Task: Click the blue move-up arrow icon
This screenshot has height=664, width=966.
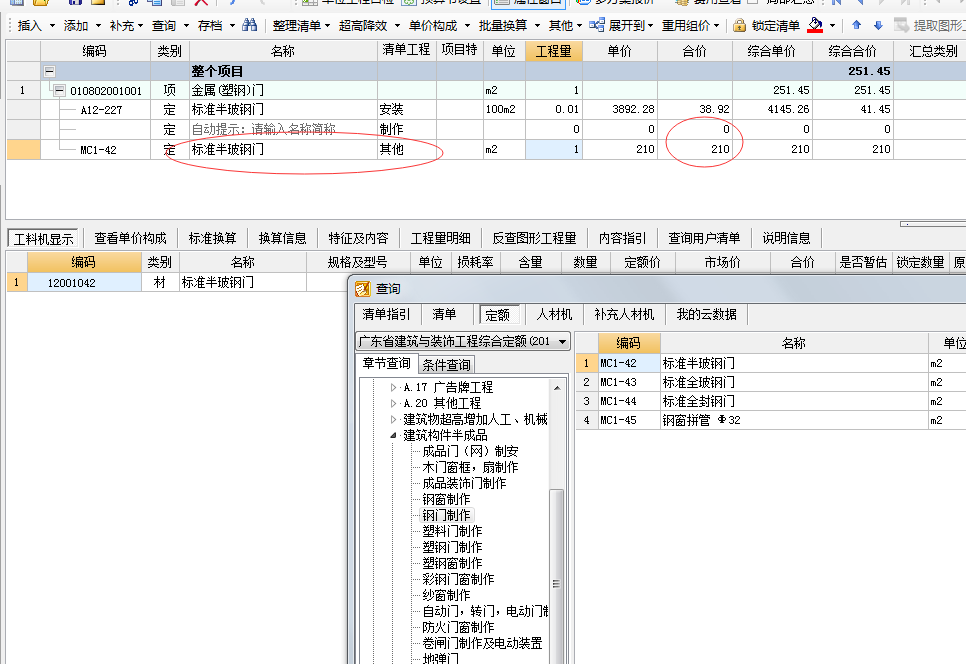Action: 857,25
